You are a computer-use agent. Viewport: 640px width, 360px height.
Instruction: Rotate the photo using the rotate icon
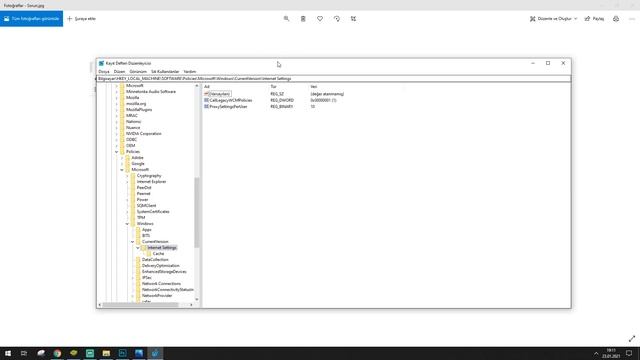click(x=337, y=19)
